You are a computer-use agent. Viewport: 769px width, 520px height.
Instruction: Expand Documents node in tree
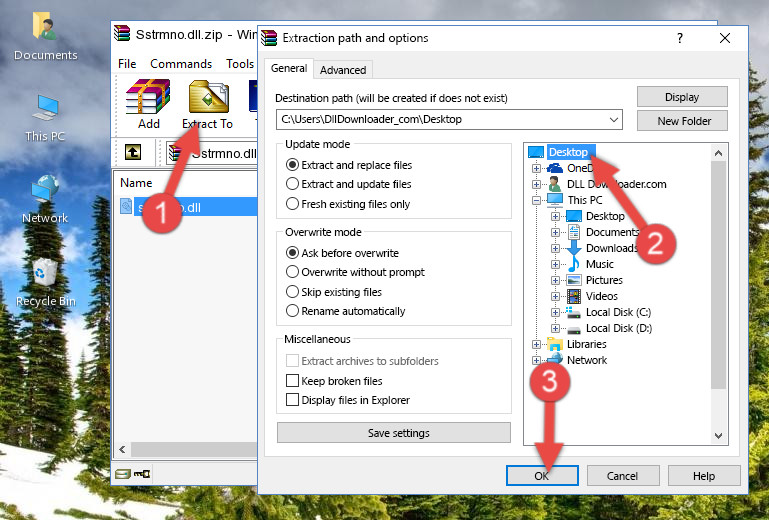pos(555,232)
